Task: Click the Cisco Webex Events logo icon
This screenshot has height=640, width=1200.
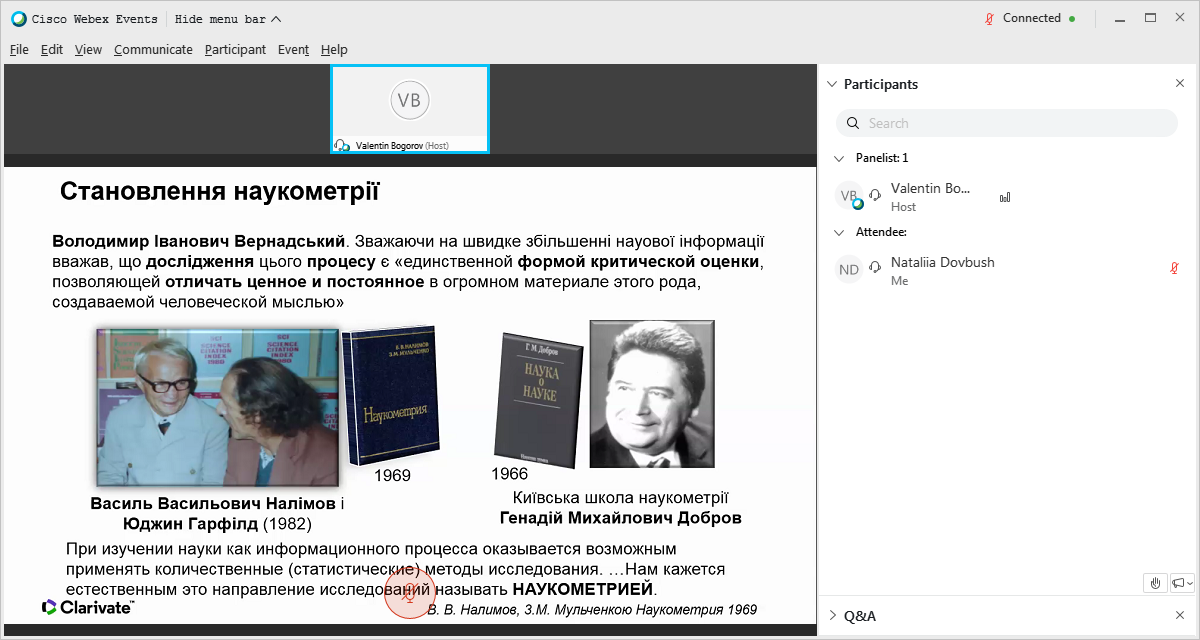Action: click(x=17, y=18)
